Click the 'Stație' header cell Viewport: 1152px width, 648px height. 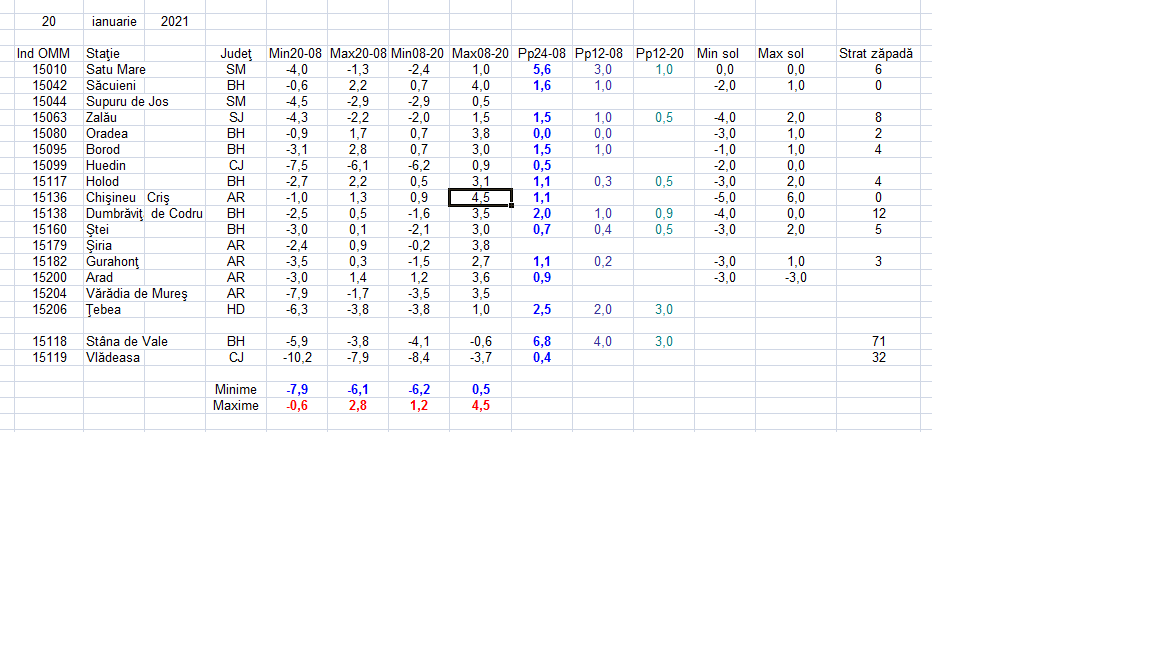(x=114, y=54)
